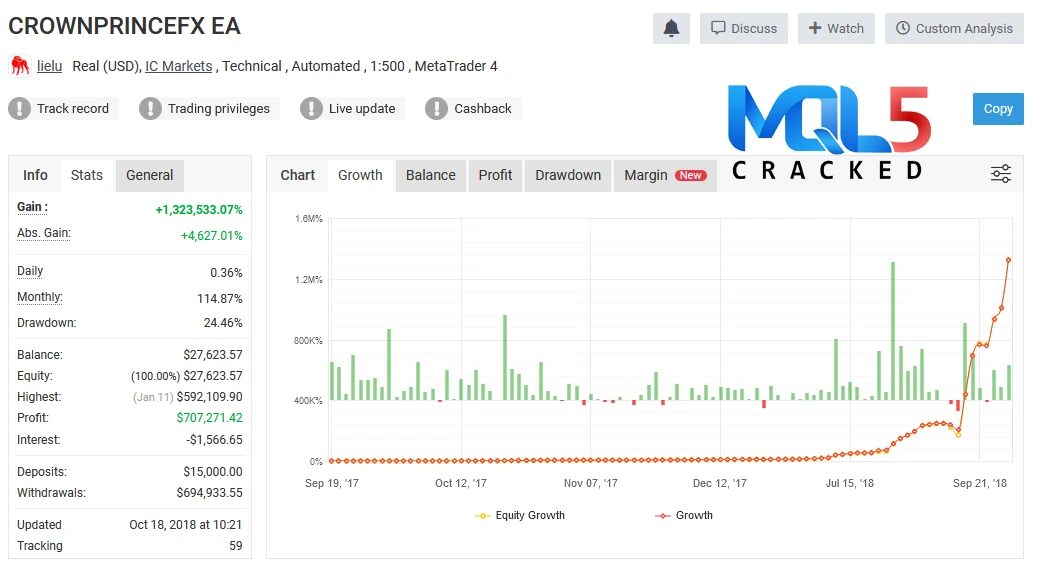The height and width of the screenshot is (561, 1057).
Task: Click the notification bell icon
Action: tap(671, 28)
